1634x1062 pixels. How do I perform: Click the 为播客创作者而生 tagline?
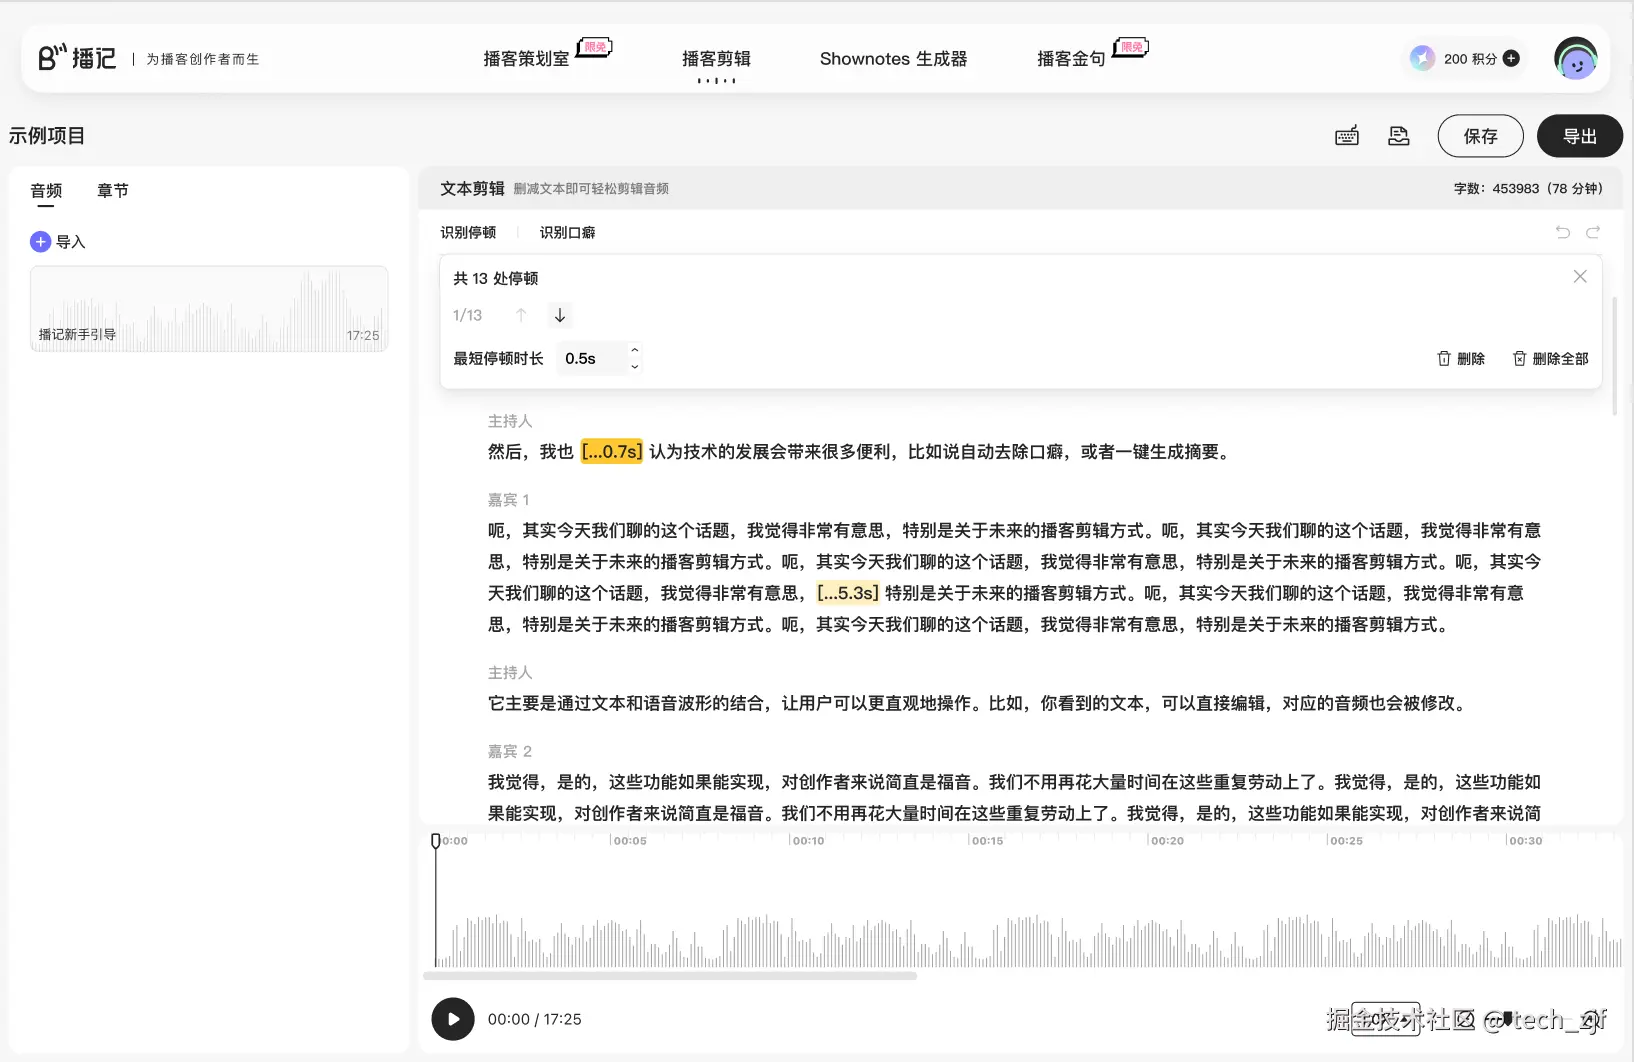(x=203, y=59)
